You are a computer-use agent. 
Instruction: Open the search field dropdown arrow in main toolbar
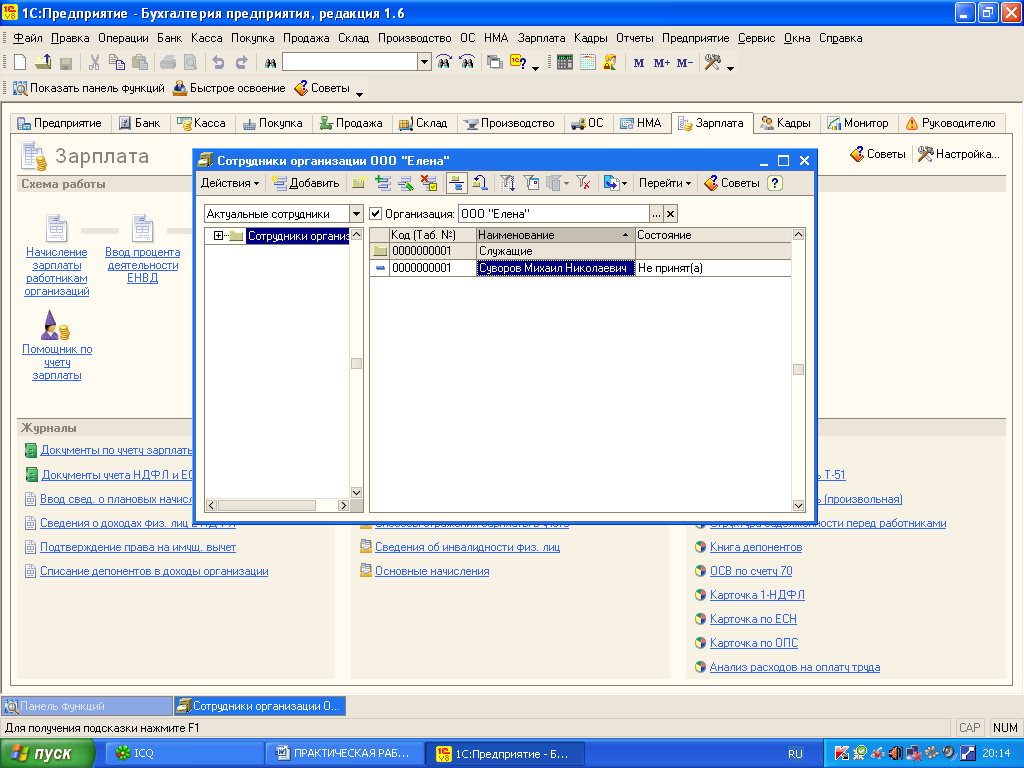click(424, 63)
